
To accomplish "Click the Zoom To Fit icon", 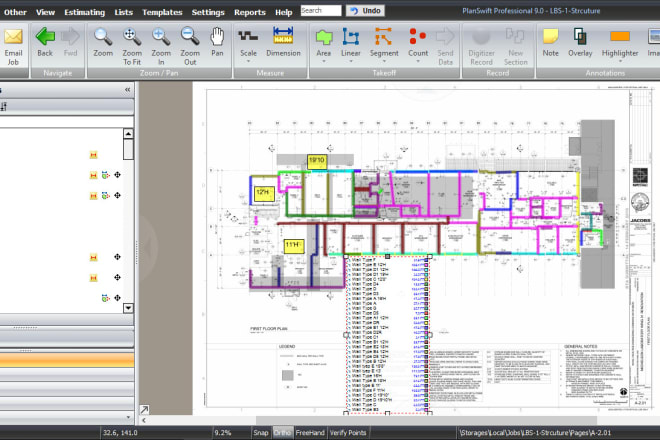I will tap(132, 37).
